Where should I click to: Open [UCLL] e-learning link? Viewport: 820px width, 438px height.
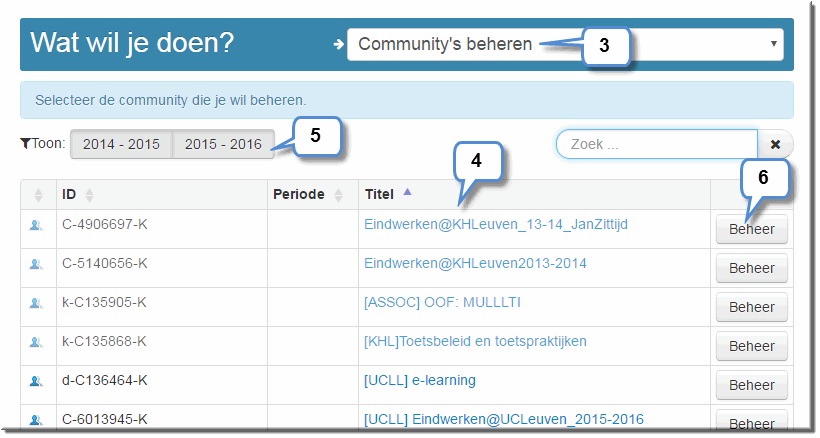click(x=420, y=381)
